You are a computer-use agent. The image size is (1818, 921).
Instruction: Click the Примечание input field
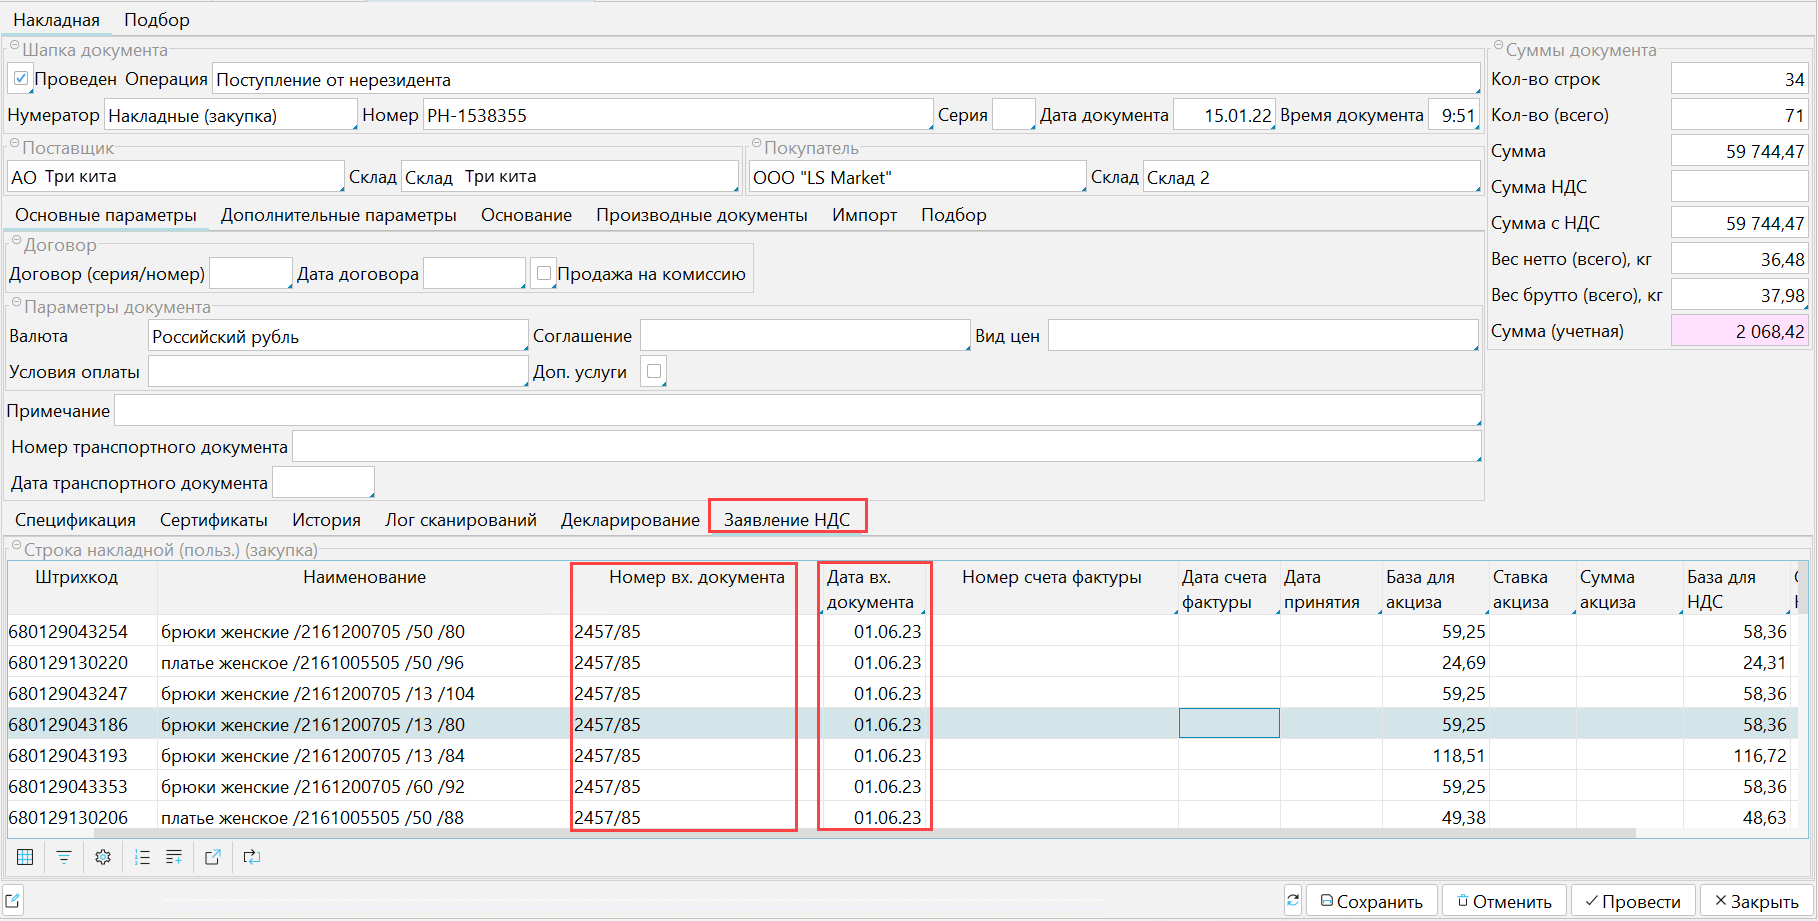click(x=796, y=410)
